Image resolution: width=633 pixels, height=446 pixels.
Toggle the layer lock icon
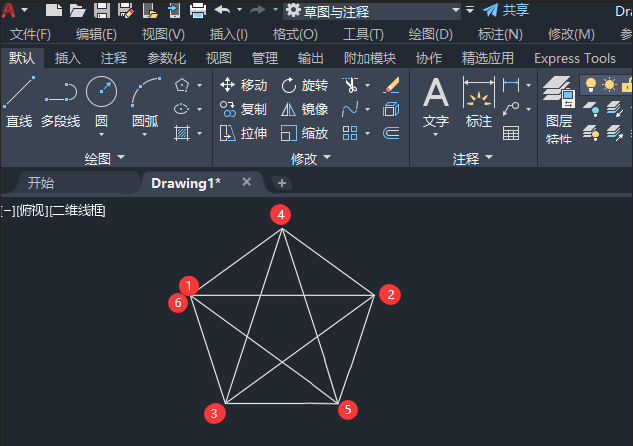click(x=627, y=85)
